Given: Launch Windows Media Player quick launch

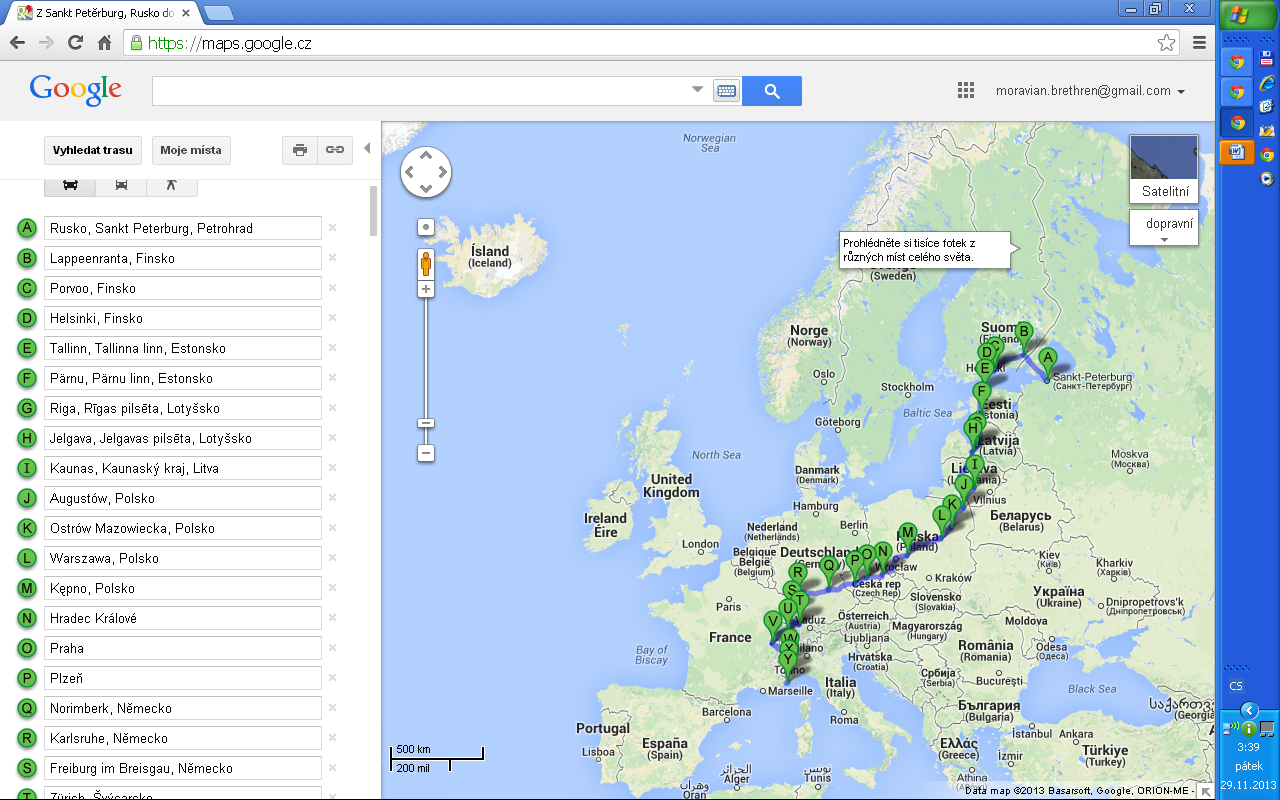Looking at the screenshot, I should (x=1267, y=178).
